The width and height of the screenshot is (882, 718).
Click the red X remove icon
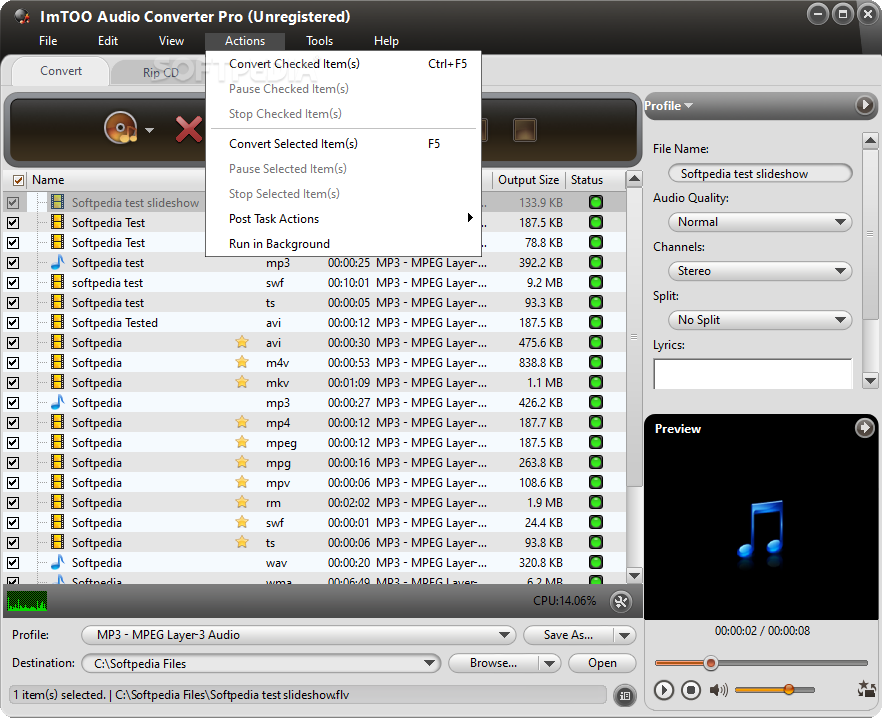point(189,129)
